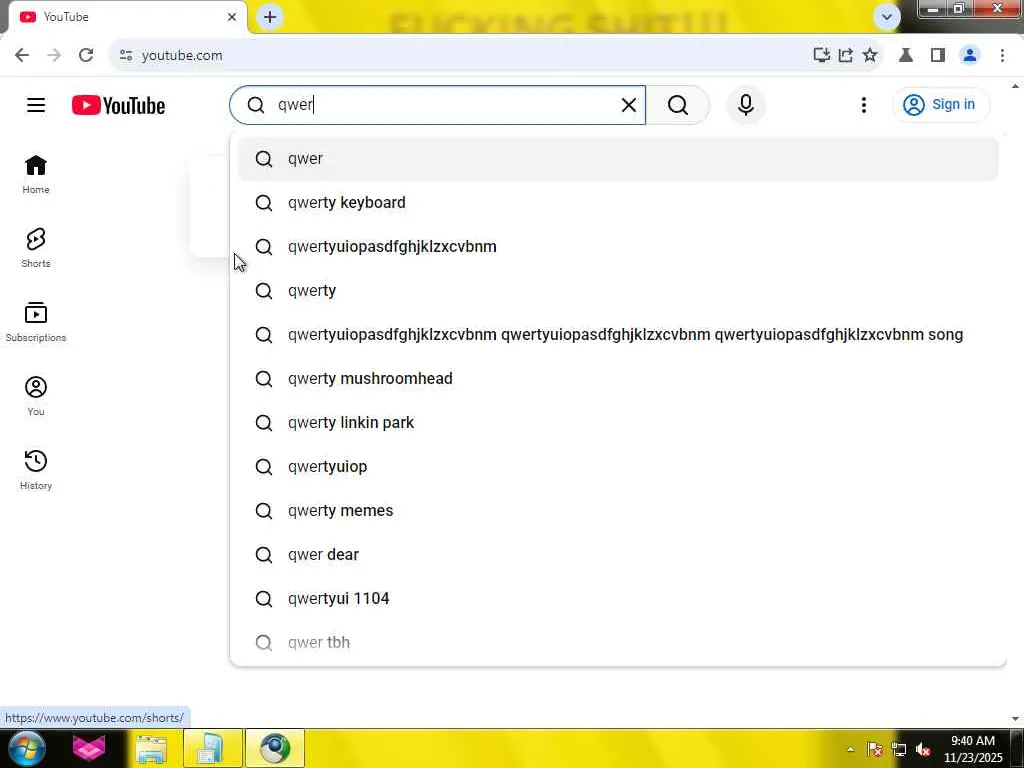The width and height of the screenshot is (1024, 768).
Task: Bookmark this tab with star
Action: [870, 56]
